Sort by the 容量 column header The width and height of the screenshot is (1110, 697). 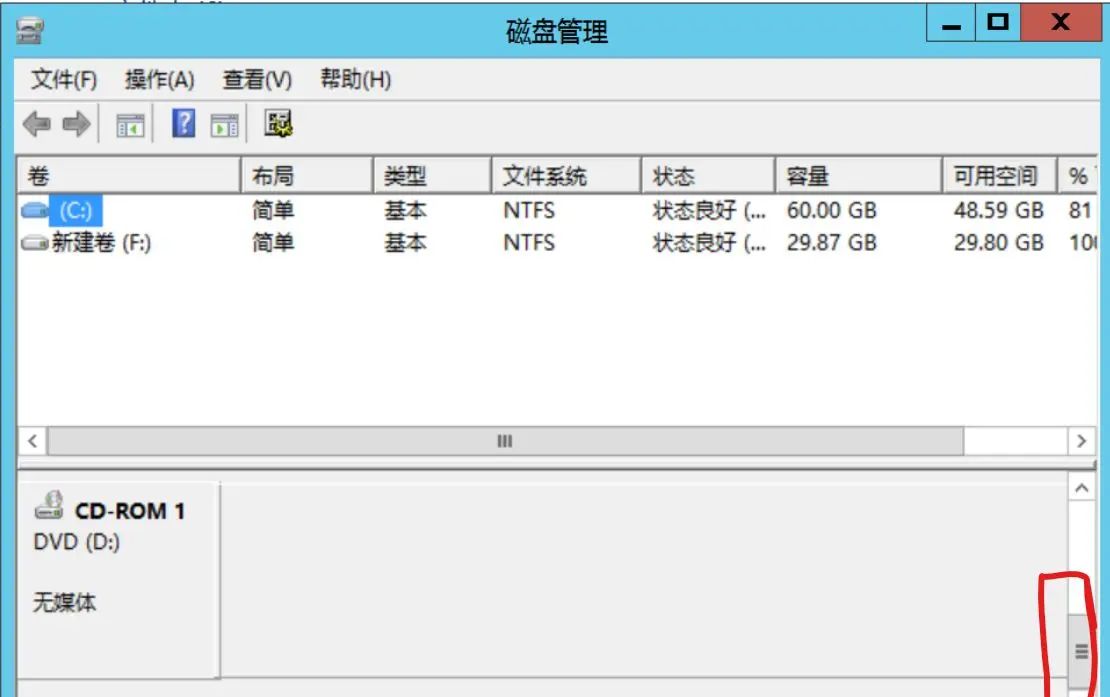[859, 175]
